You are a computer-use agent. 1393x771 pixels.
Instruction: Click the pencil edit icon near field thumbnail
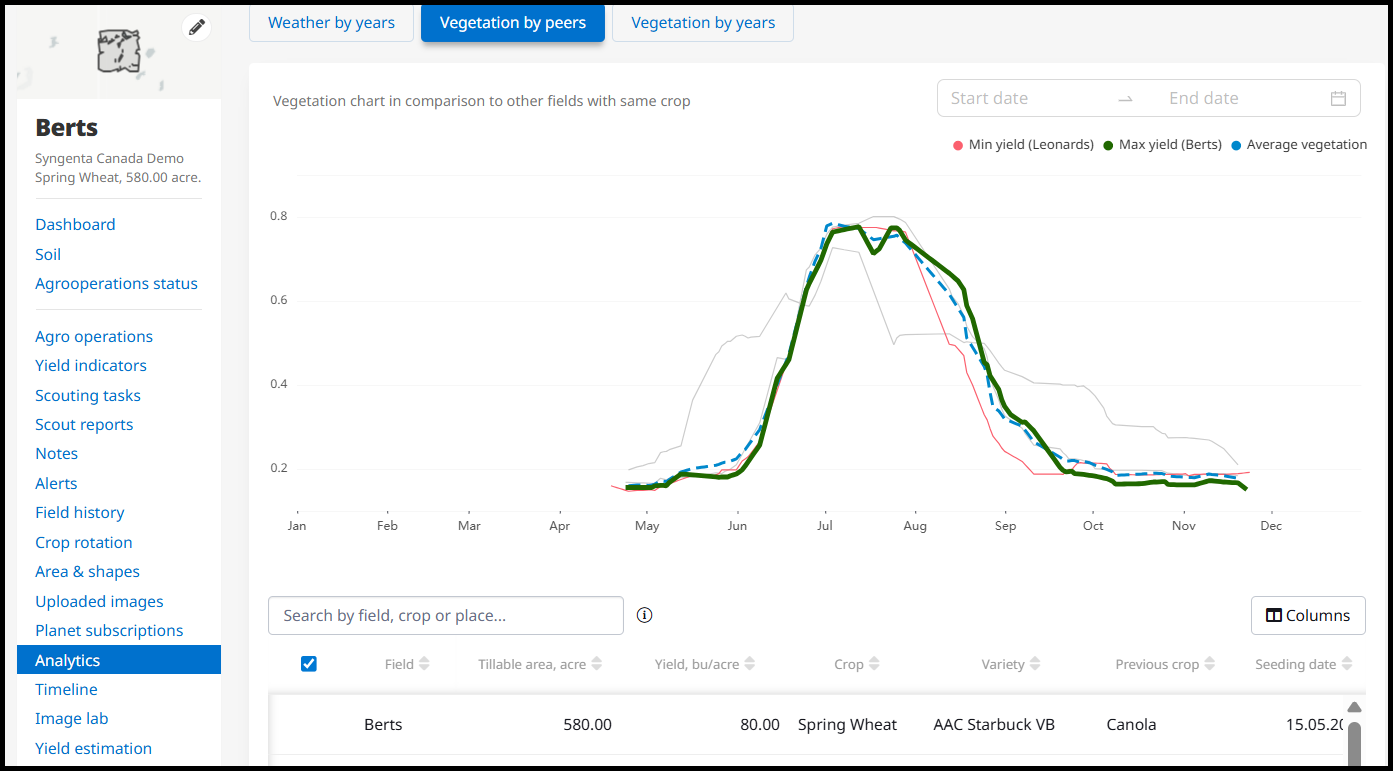point(197,27)
